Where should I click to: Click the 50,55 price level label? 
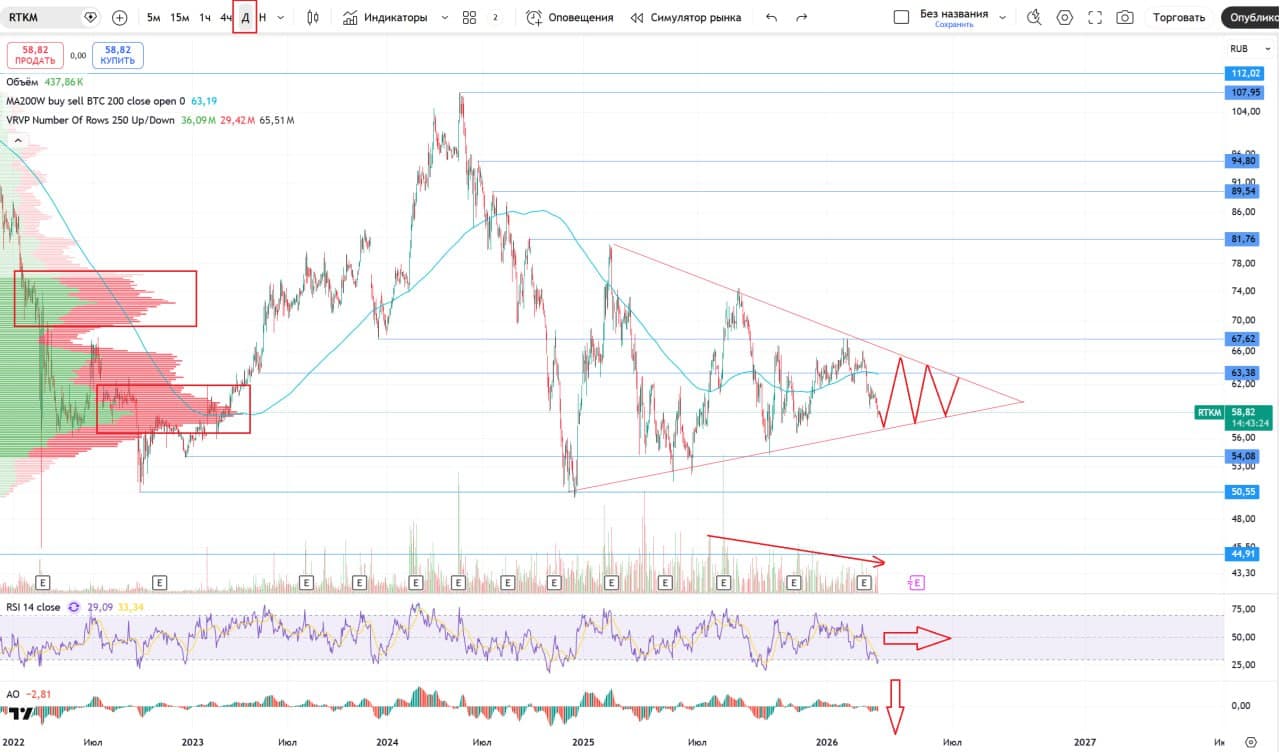[1244, 492]
